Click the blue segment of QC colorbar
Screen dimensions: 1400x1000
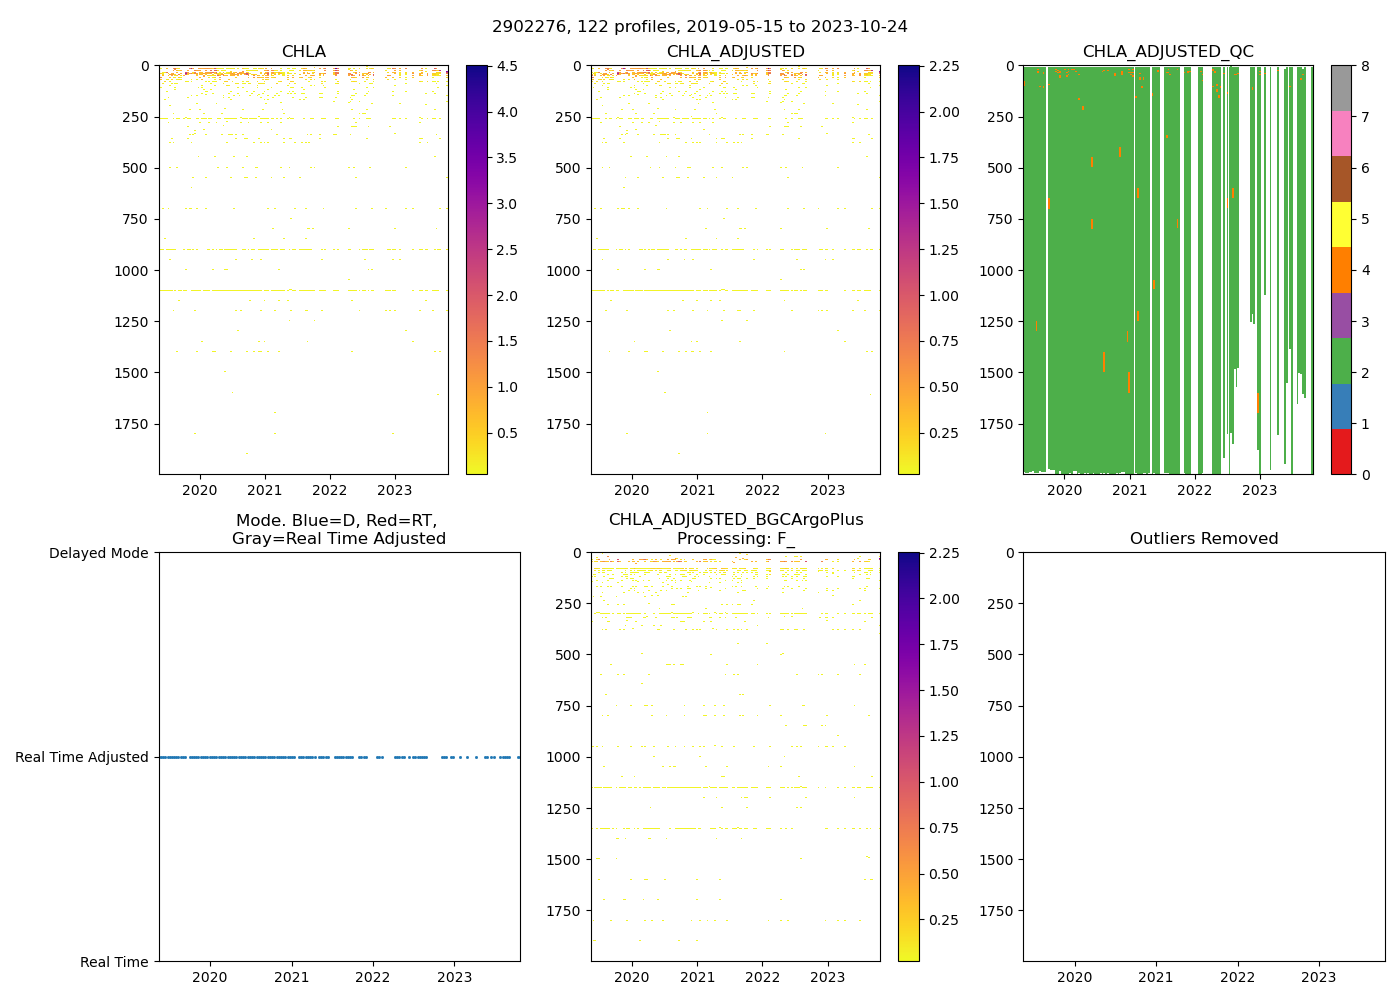[1340, 407]
